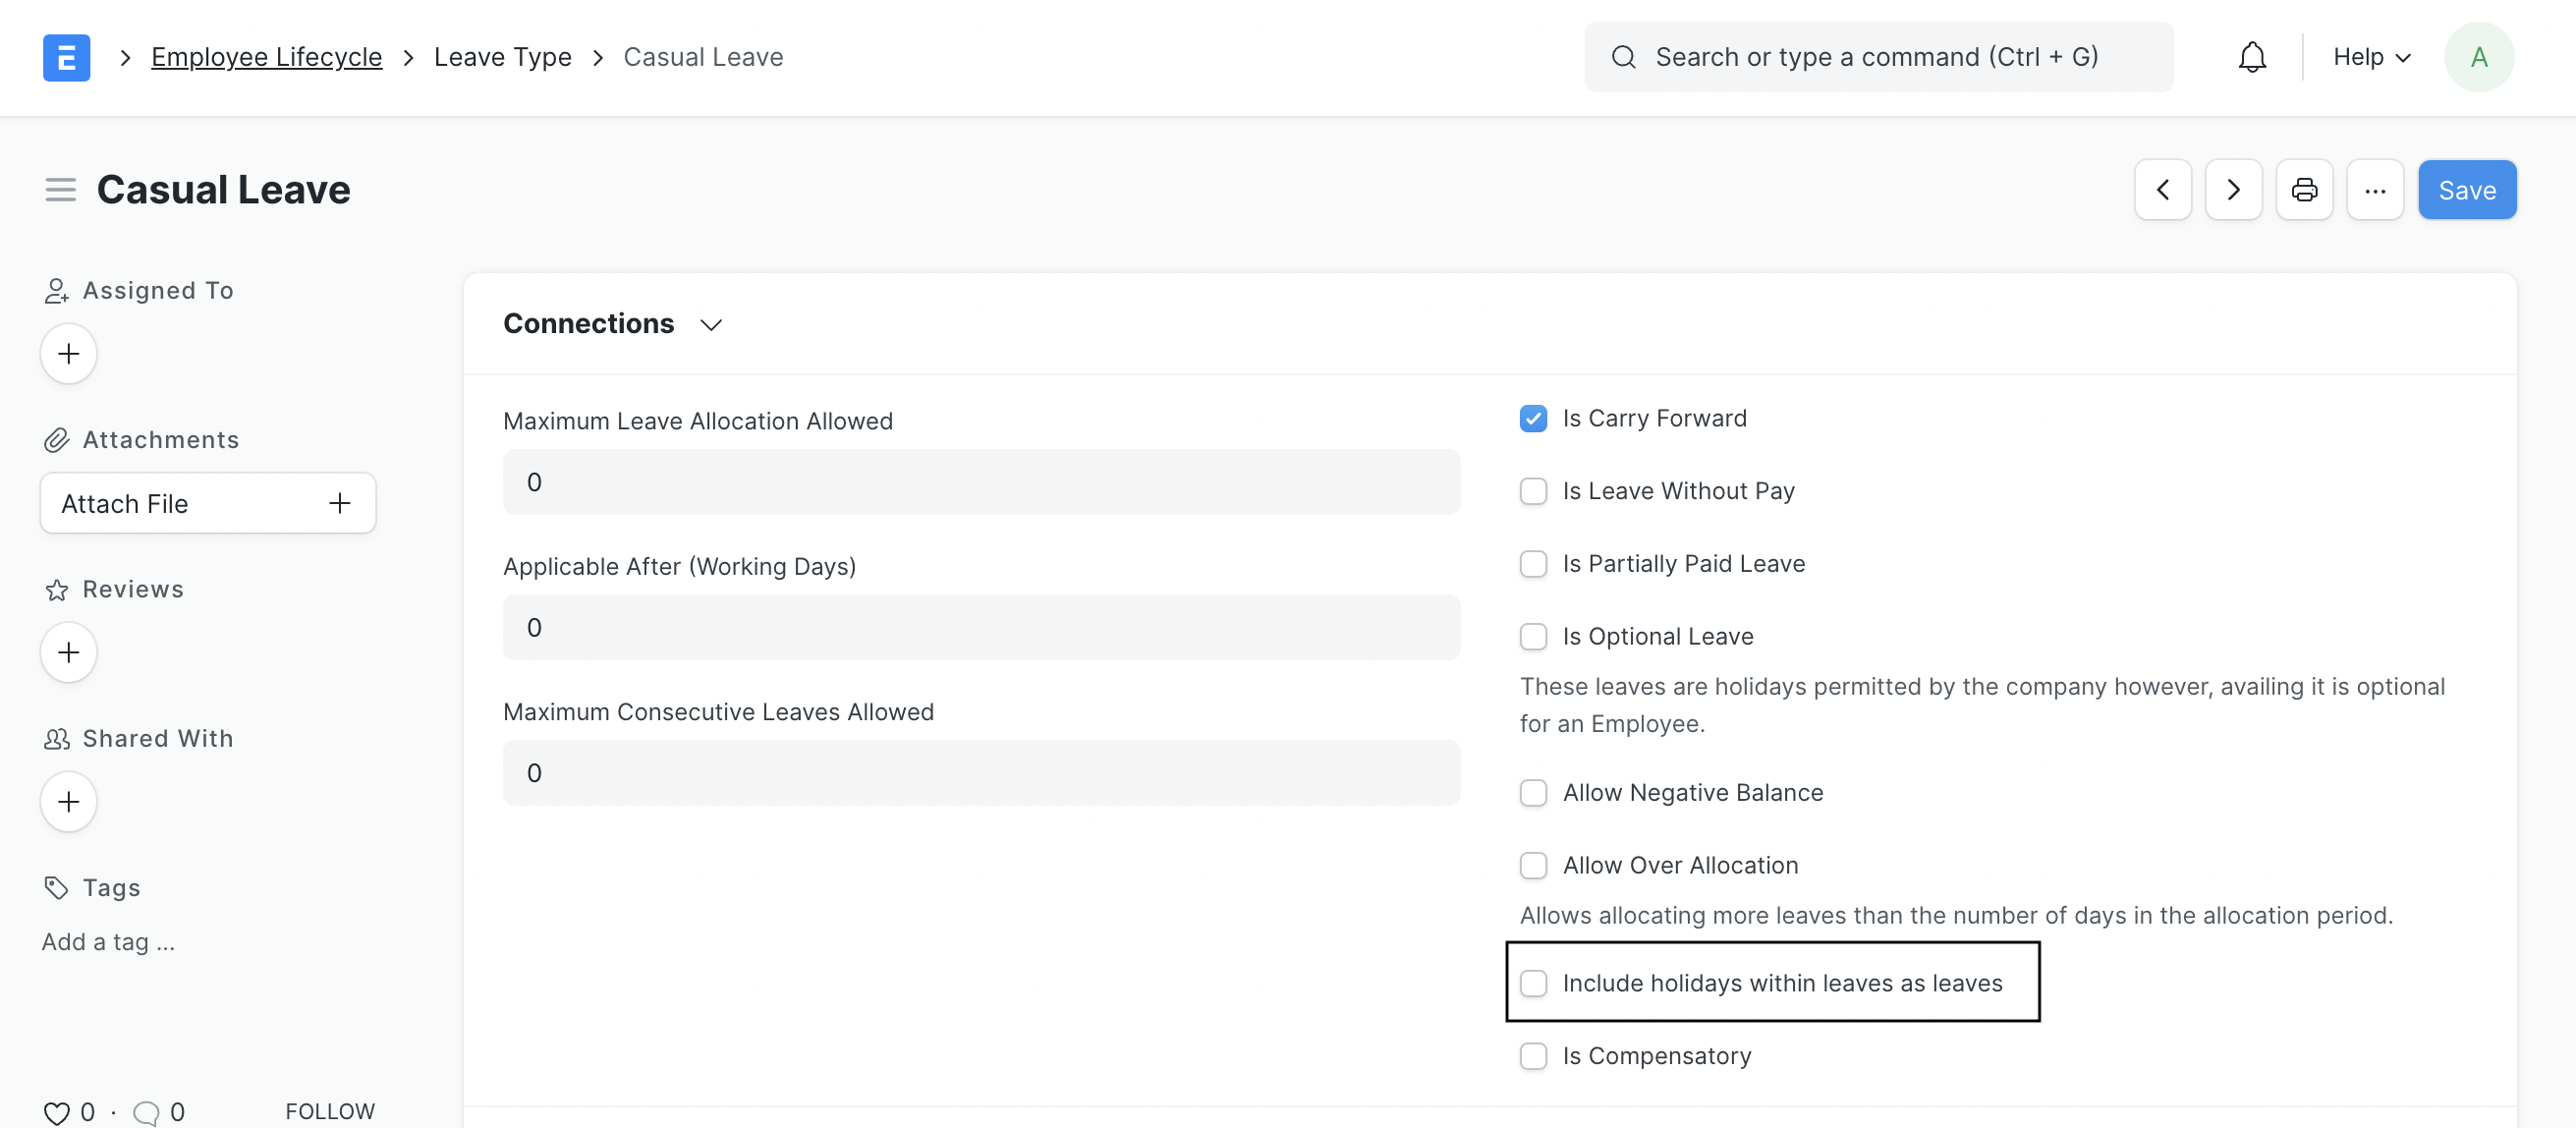The width and height of the screenshot is (2576, 1128).
Task: Open comments via the speech bubble icon
Action: point(146,1111)
